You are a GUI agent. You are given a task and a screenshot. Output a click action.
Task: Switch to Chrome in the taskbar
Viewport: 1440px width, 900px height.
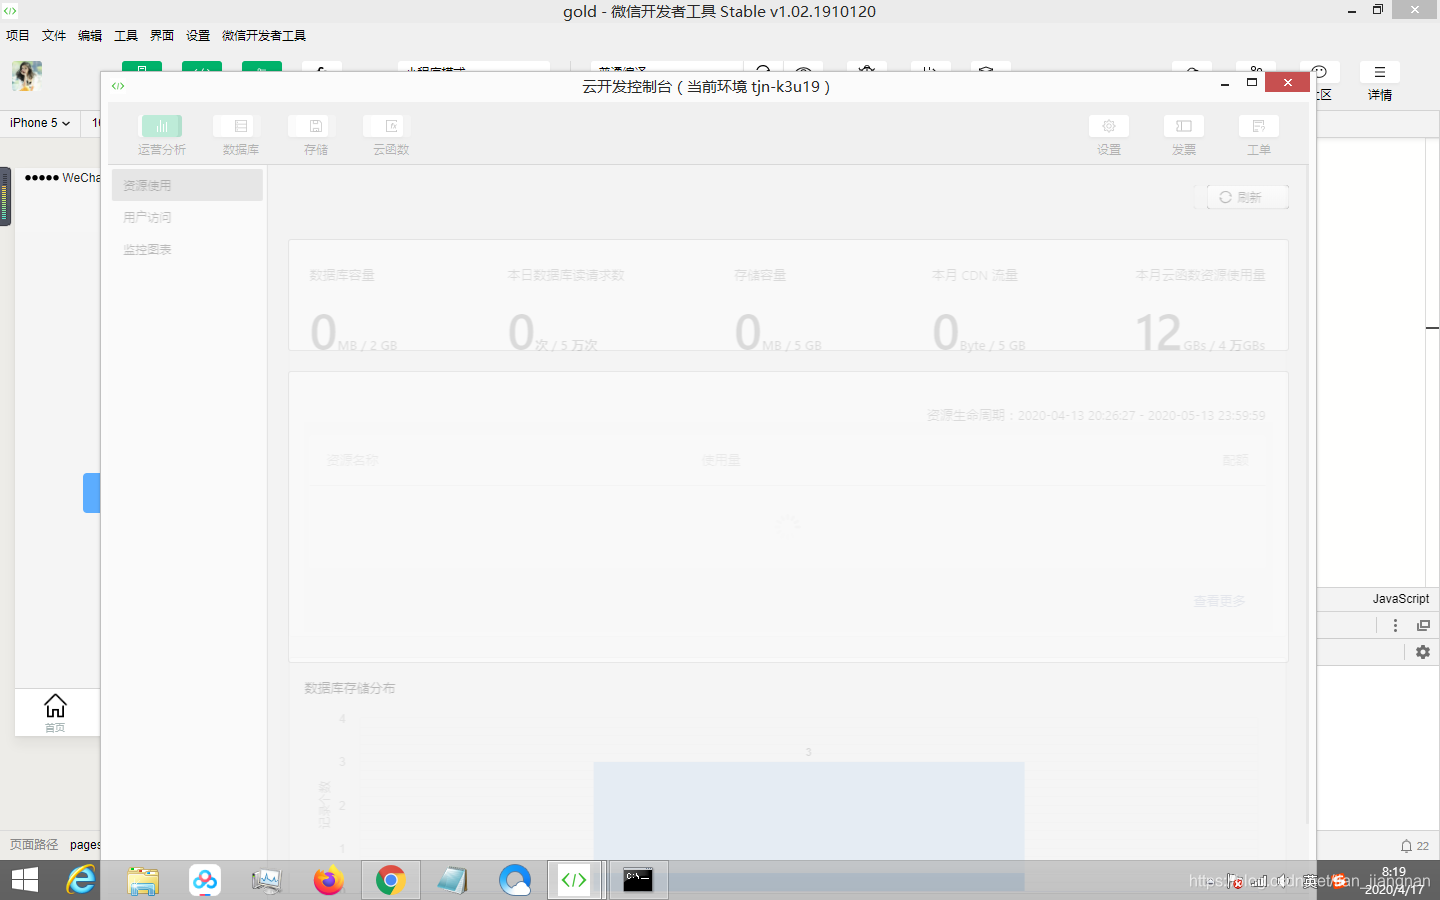pos(390,880)
